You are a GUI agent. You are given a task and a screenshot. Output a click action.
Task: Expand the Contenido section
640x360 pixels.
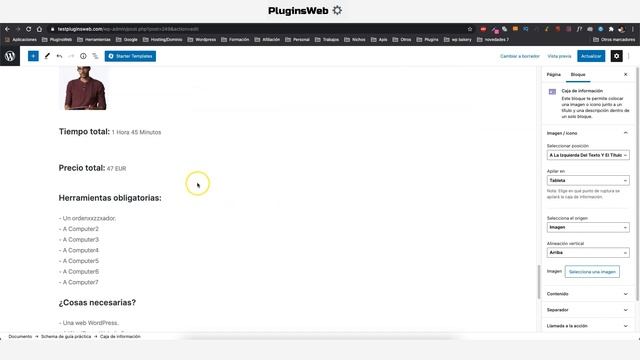click(x=587, y=294)
